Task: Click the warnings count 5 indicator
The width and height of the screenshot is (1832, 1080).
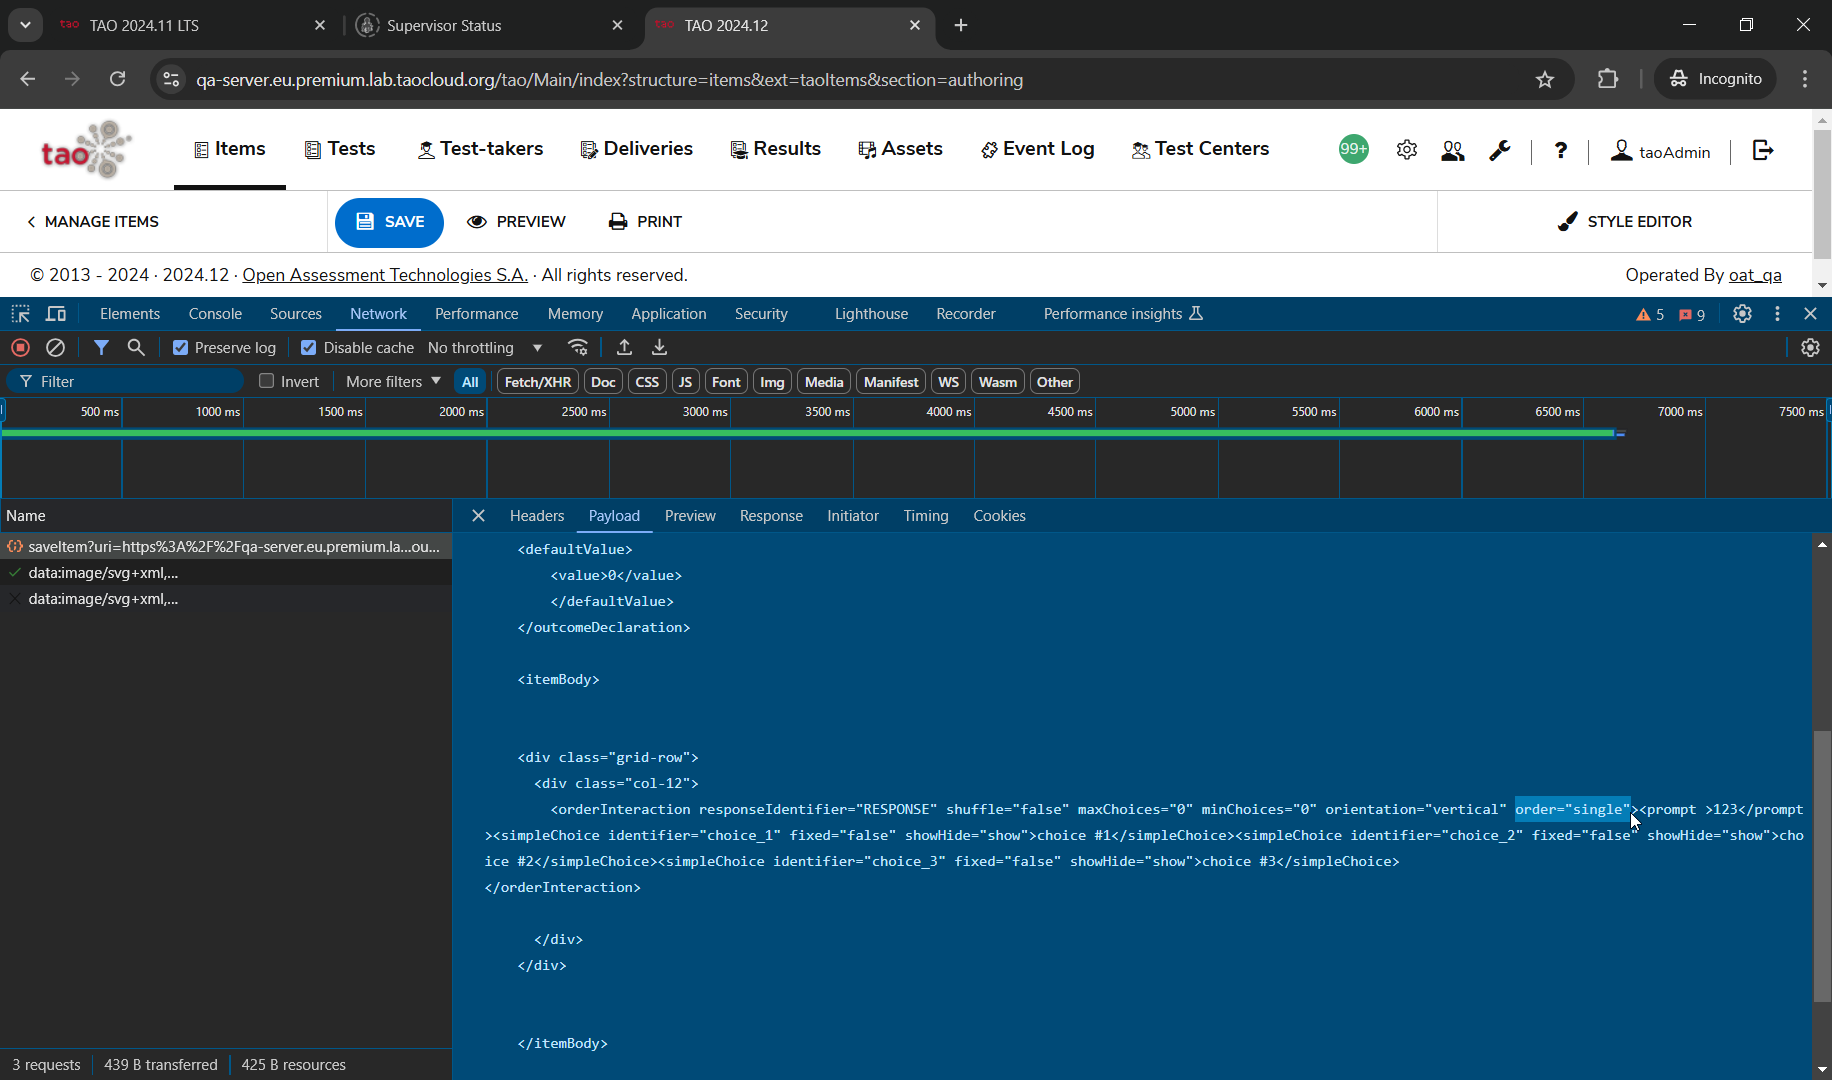Action: (1650, 314)
